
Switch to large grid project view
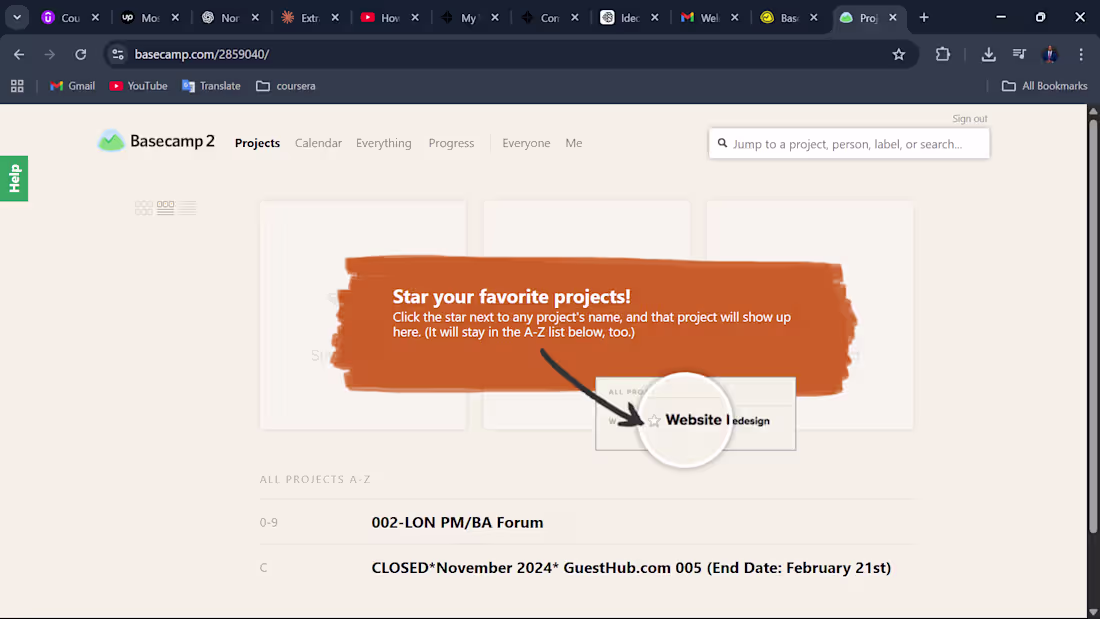click(x=143, y=207)
